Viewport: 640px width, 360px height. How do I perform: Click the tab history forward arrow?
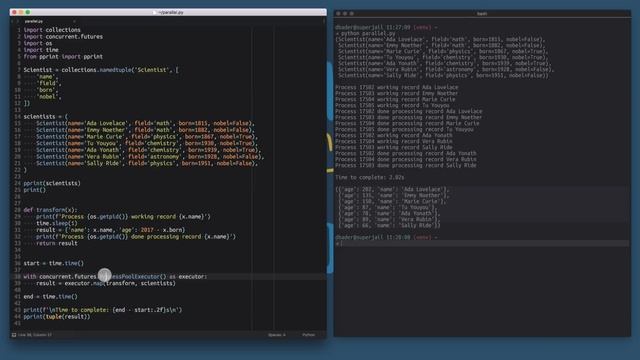point(17,21)
